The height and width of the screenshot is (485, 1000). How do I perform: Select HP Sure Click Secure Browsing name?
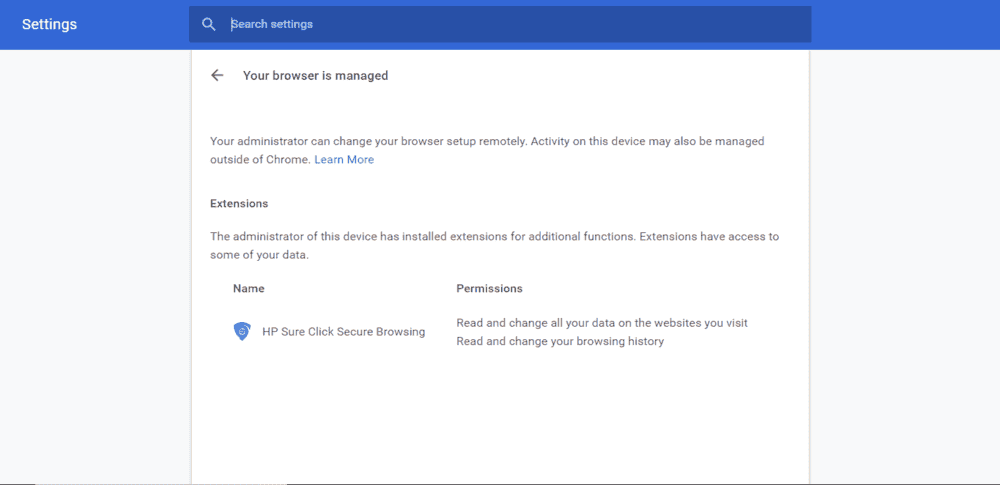coord(343,332)
